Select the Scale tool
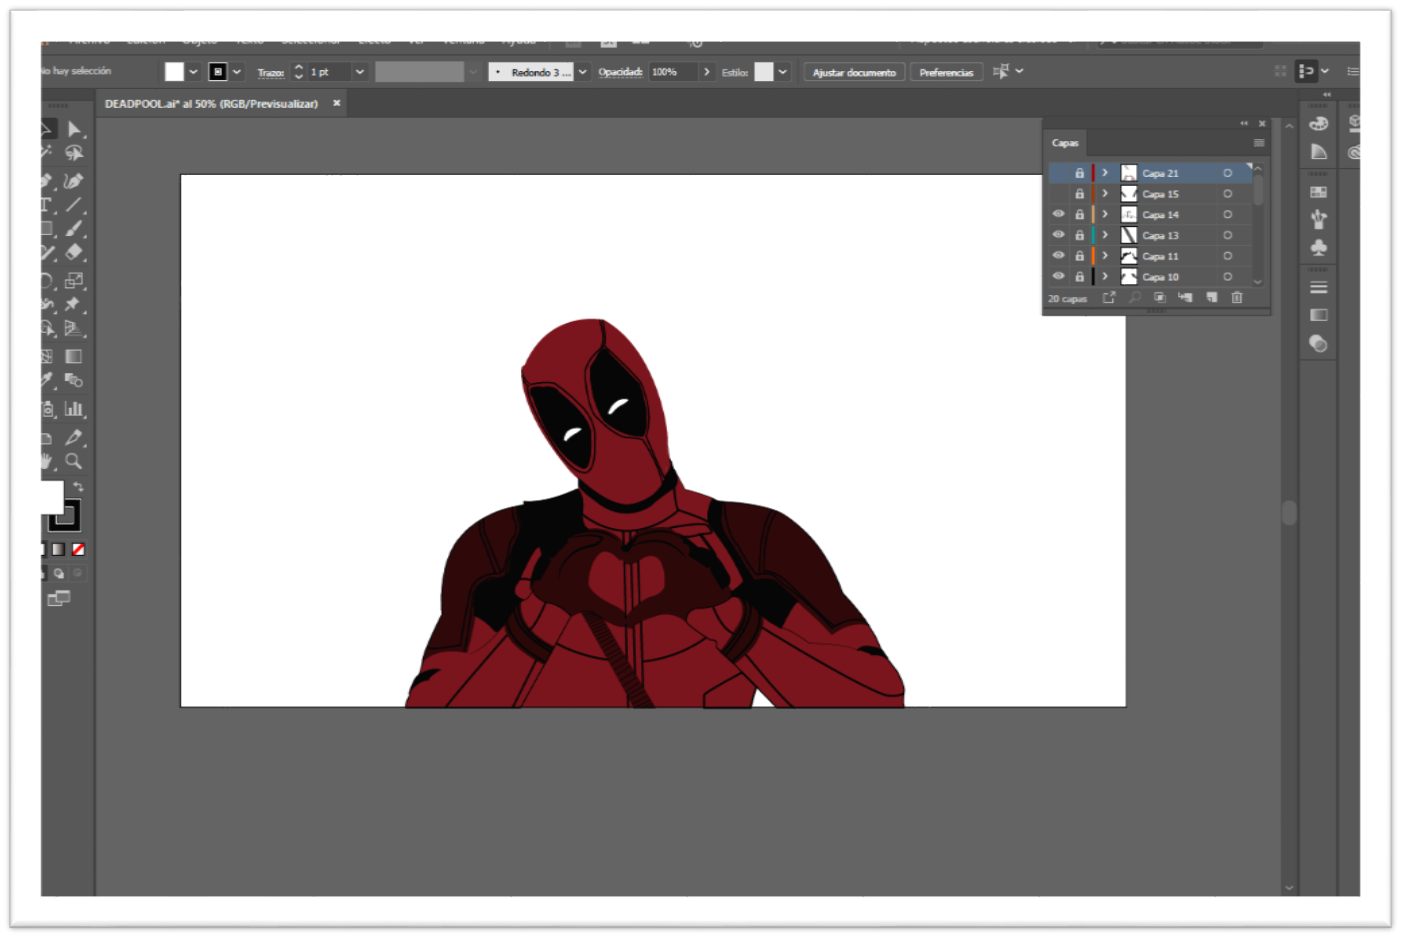This screenshot has height=938, width=1402. coord(74,281)
